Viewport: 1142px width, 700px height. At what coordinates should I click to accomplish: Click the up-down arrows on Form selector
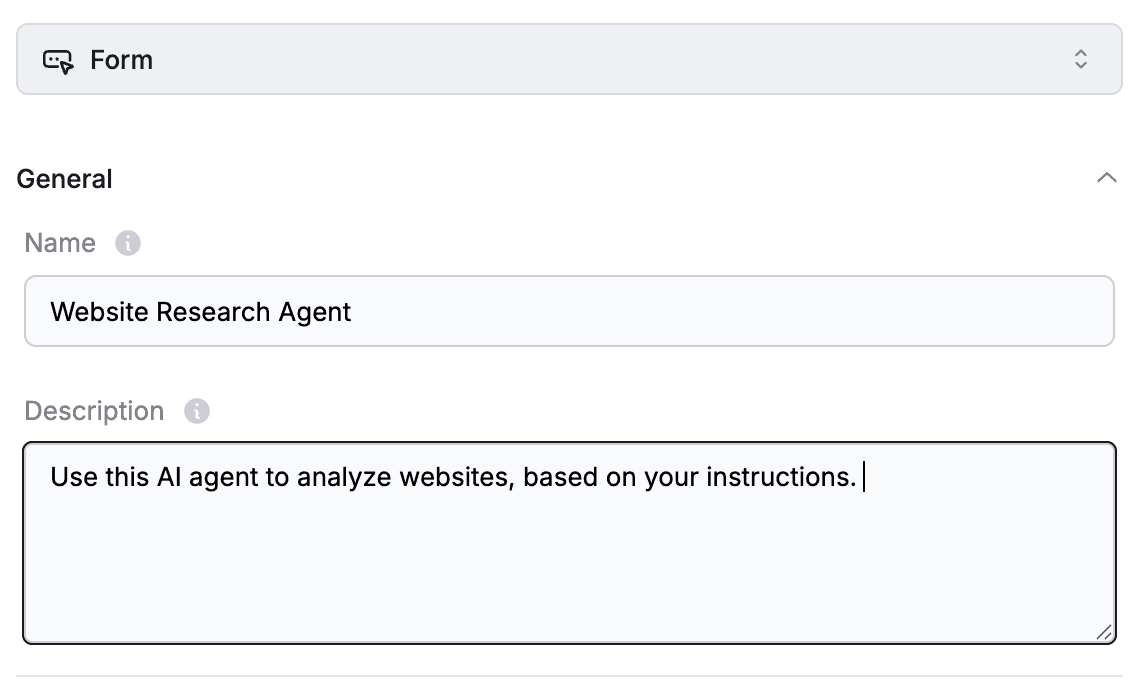click(1081, 59)
